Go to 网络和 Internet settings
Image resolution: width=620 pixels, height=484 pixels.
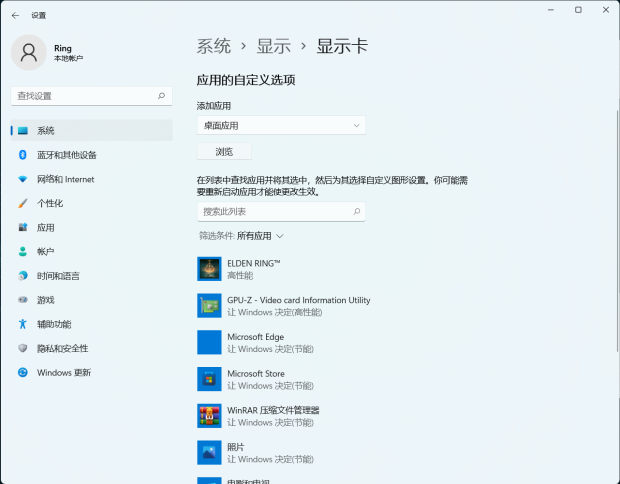tap(92, 179)
